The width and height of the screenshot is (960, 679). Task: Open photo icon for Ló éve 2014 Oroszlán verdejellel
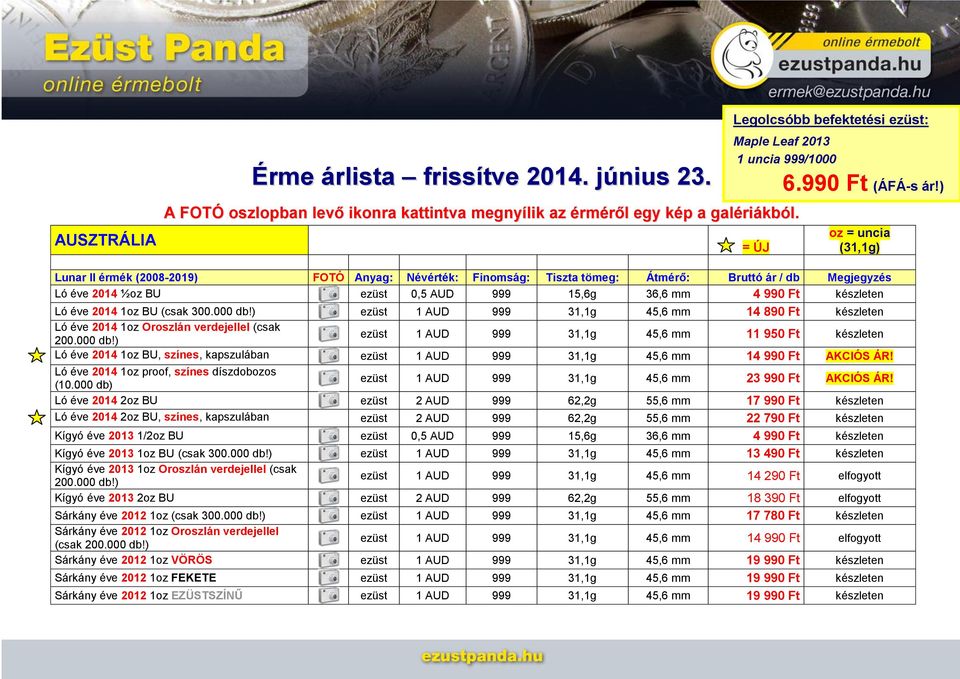tap(329, 334)
